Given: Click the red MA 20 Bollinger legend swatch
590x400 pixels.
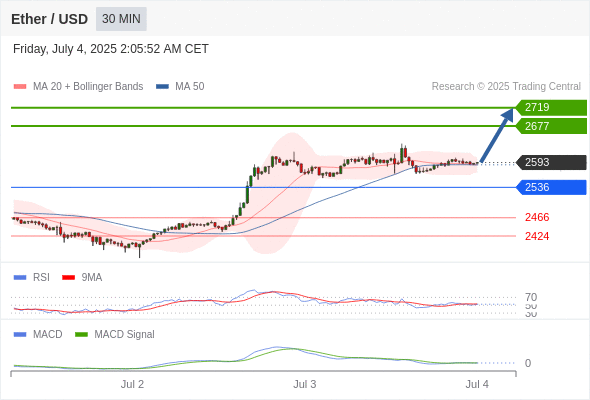Looking at the screenshot, I should (x=20, y=87).
